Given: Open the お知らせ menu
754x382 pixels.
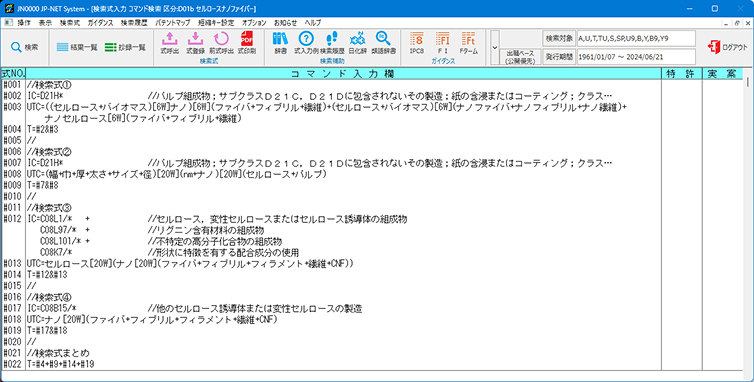Looking at the screenshot, I should (x=286, y=23).
